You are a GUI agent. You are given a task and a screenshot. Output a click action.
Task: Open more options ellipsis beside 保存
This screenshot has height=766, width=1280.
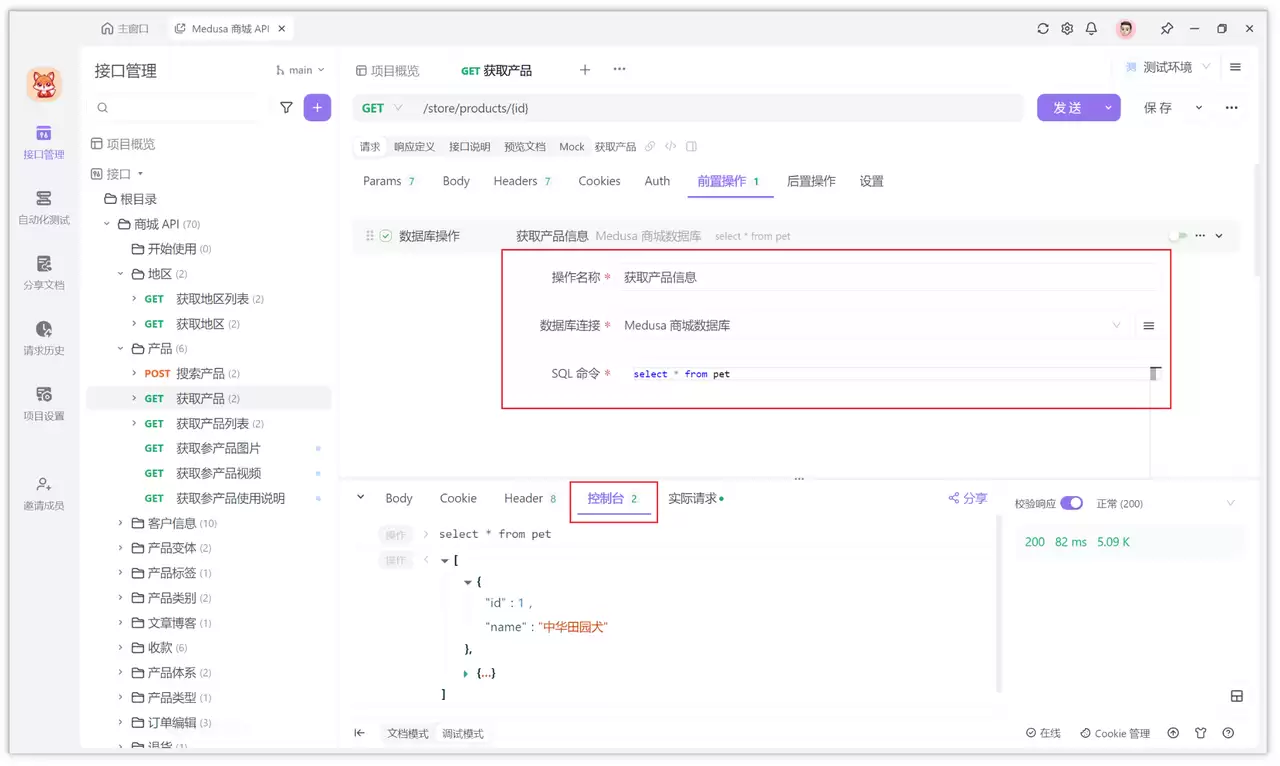(x=1231, y=107)
